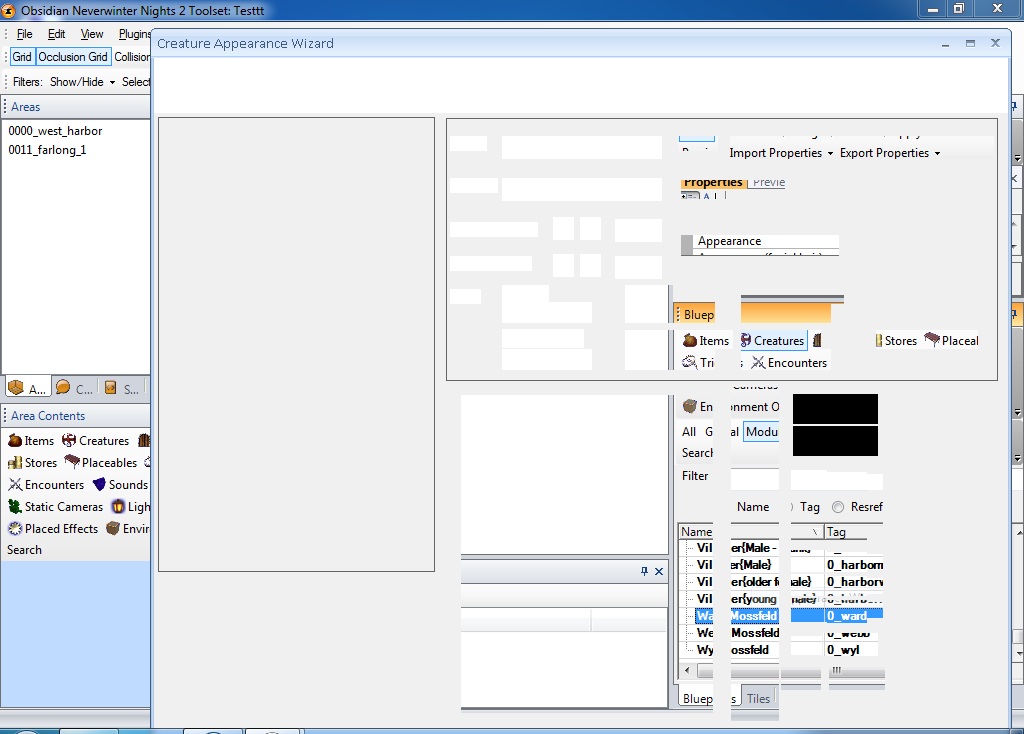Open the Import Properties dropdown
1024x734 pixels.
tap(781, 153)
